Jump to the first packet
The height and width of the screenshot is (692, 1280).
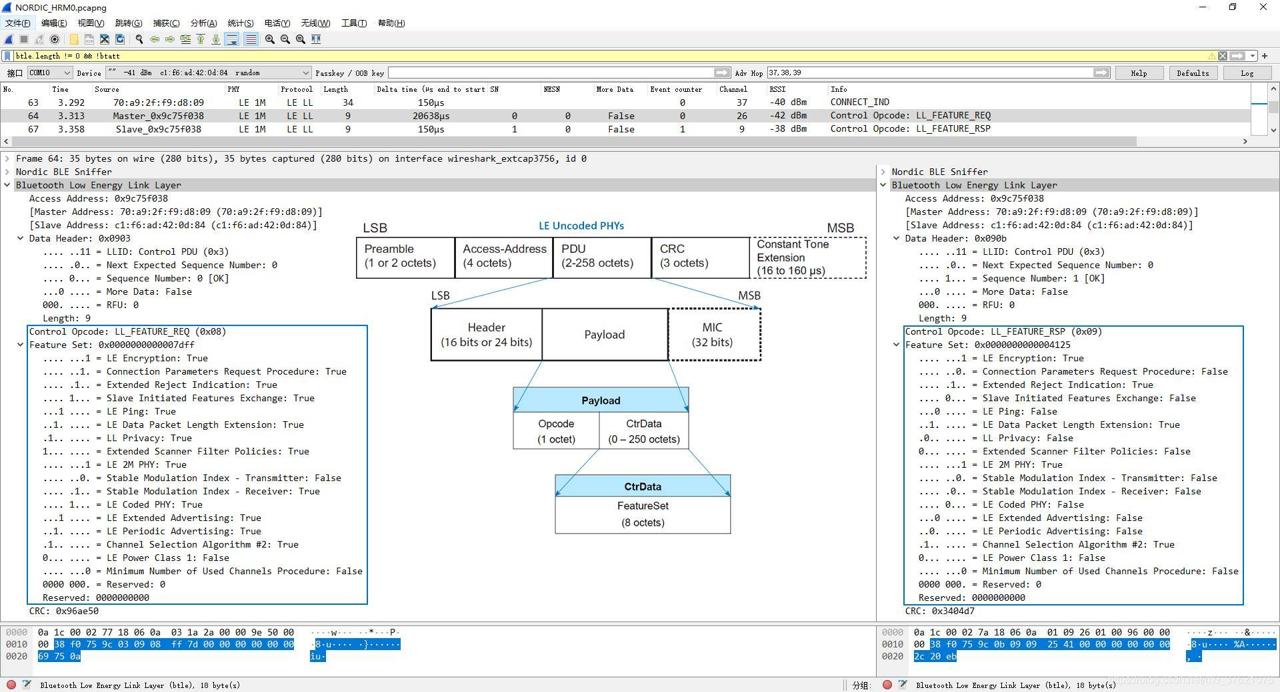point(200,39)
